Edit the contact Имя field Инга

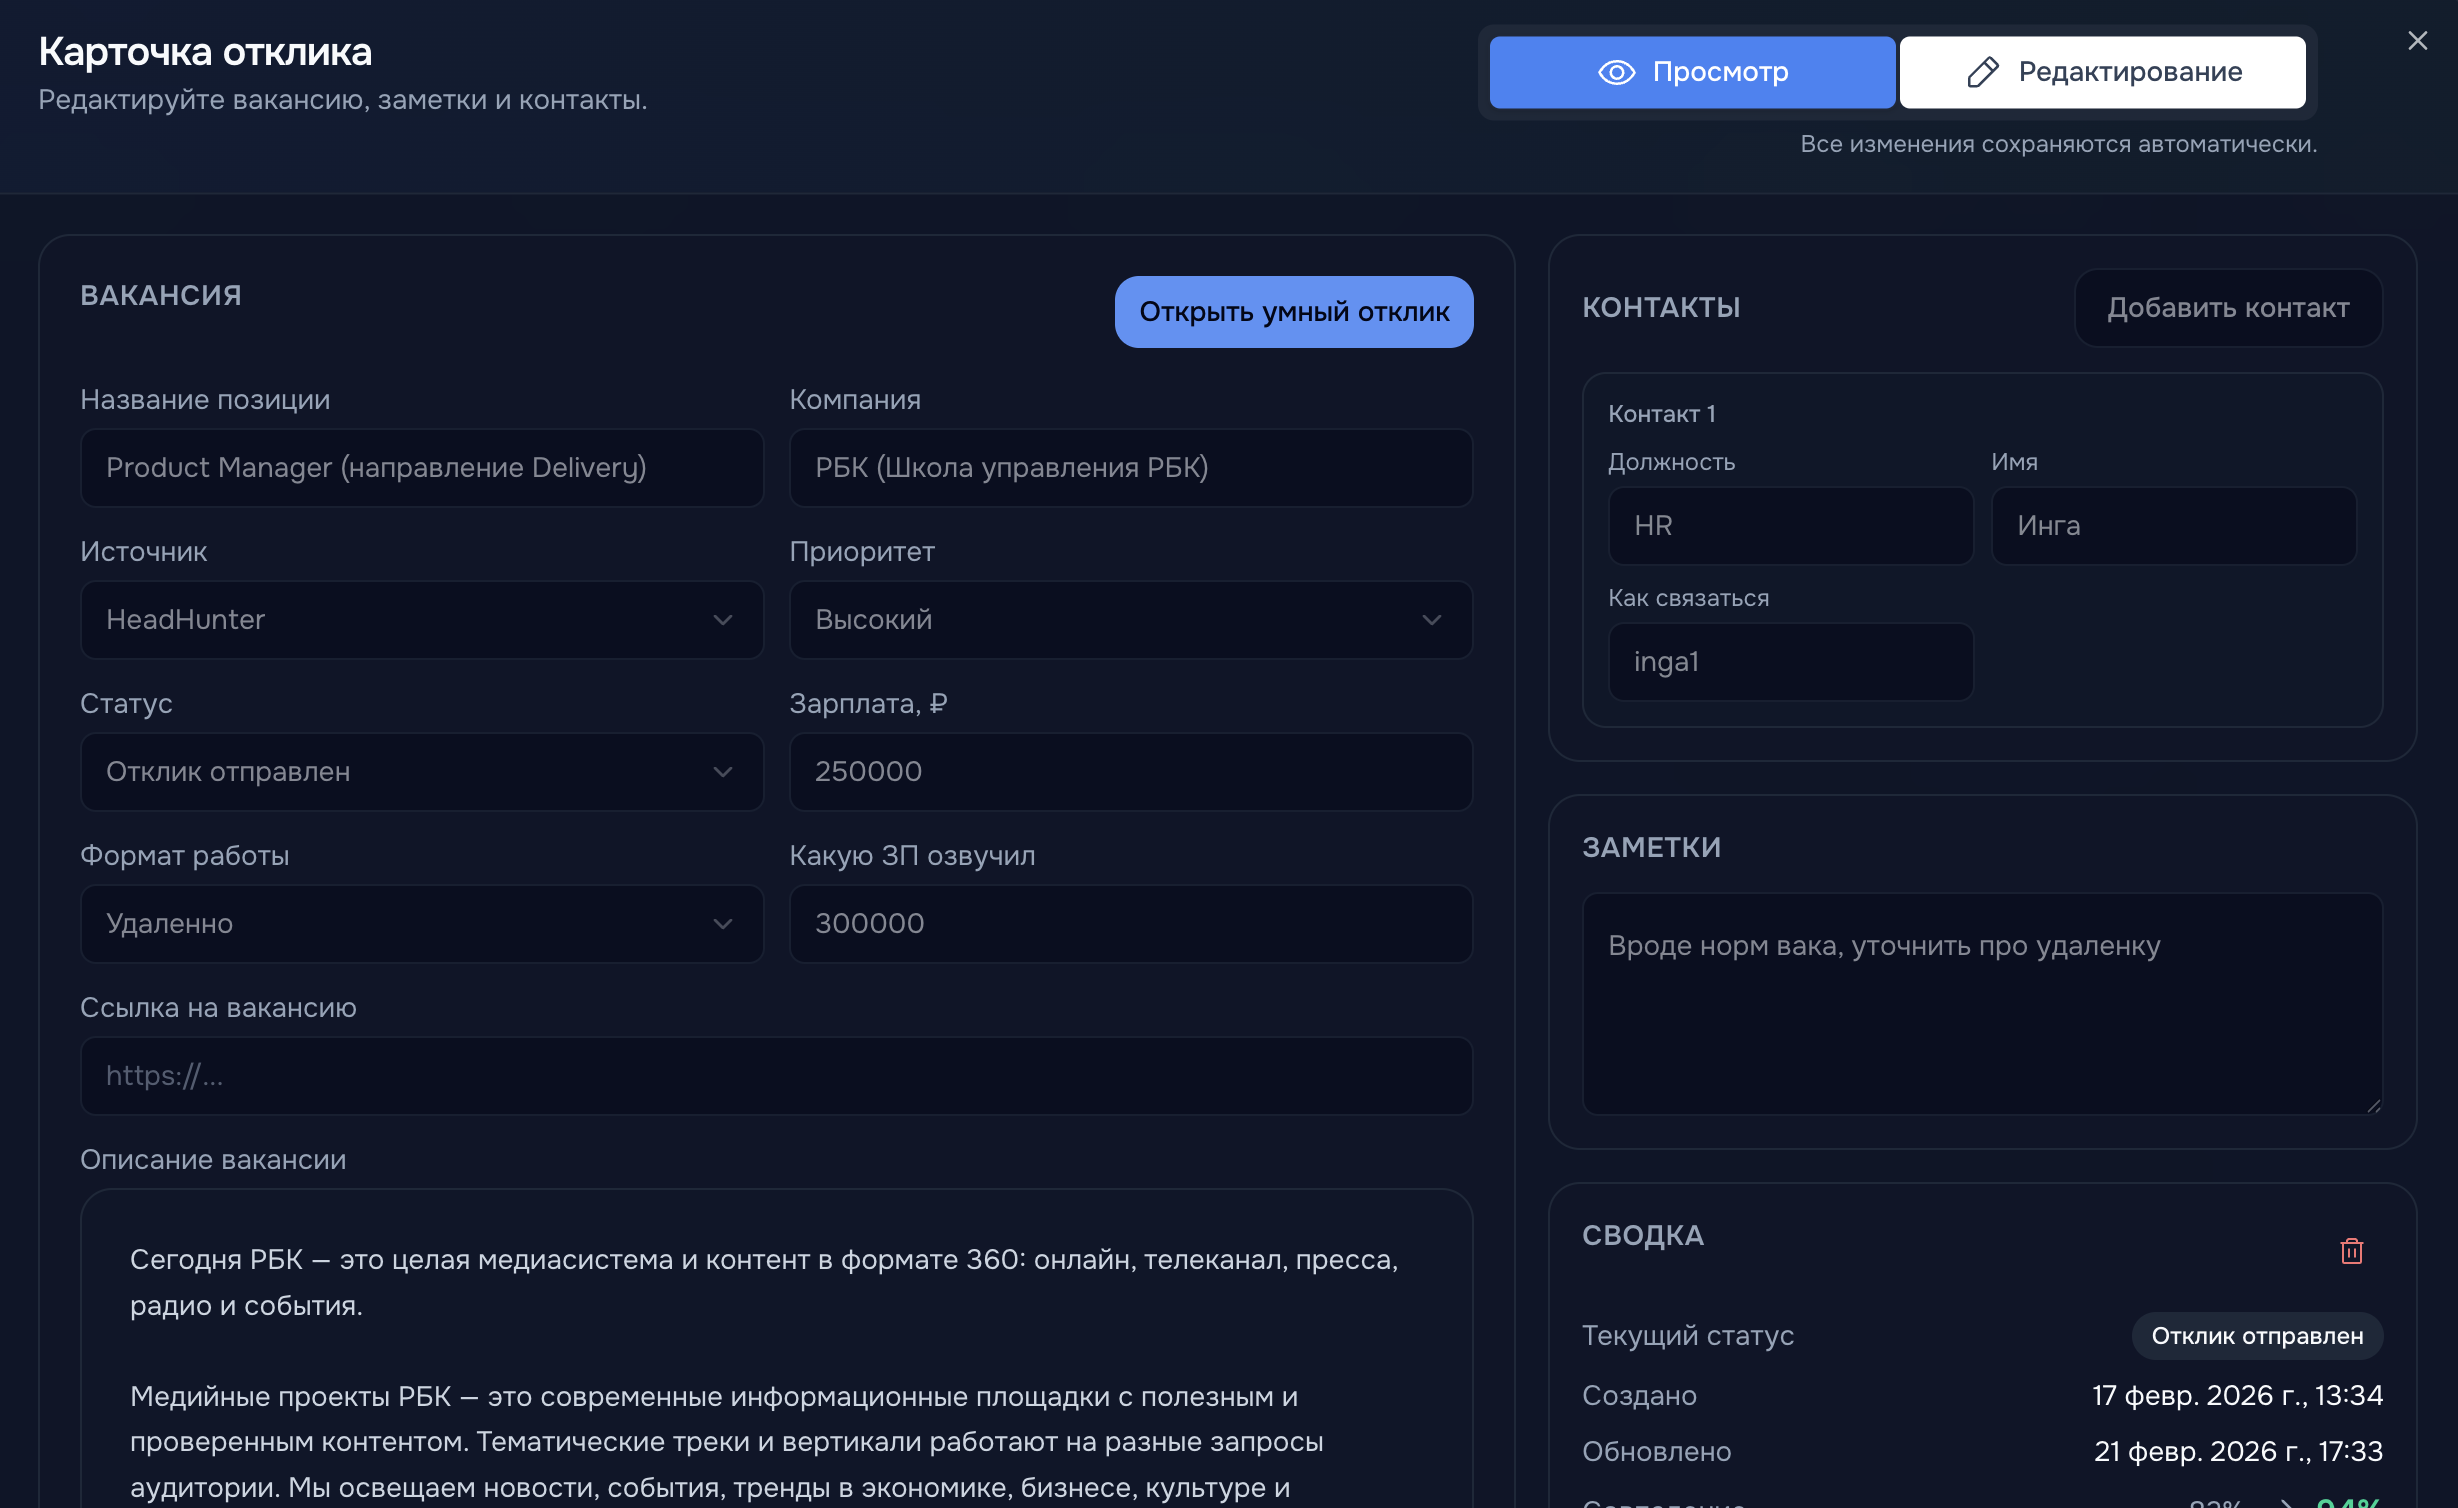pyautogui.click(x=2173, y=526)
